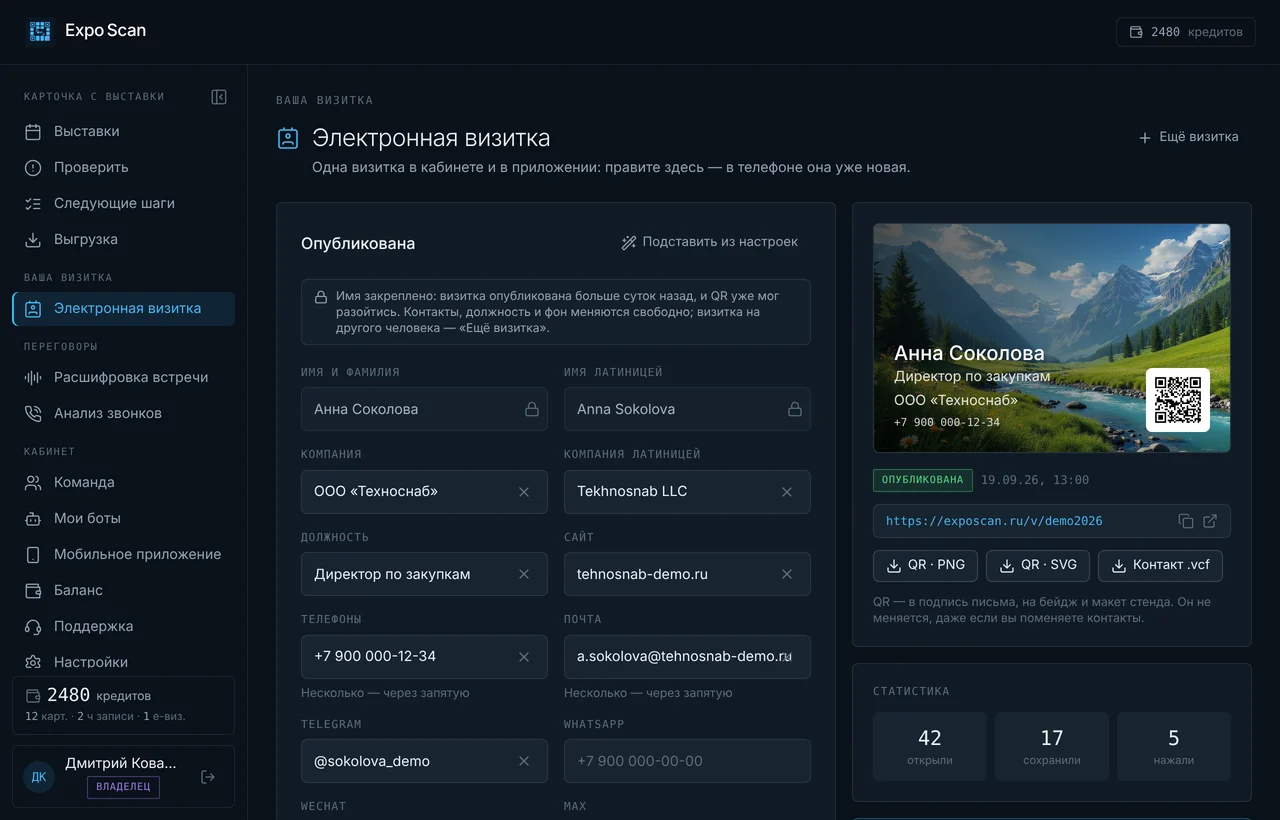The image size is (1280, 820).
Task: Clear the tehnosnab-demo.ru site field
Action: [787, 574]
